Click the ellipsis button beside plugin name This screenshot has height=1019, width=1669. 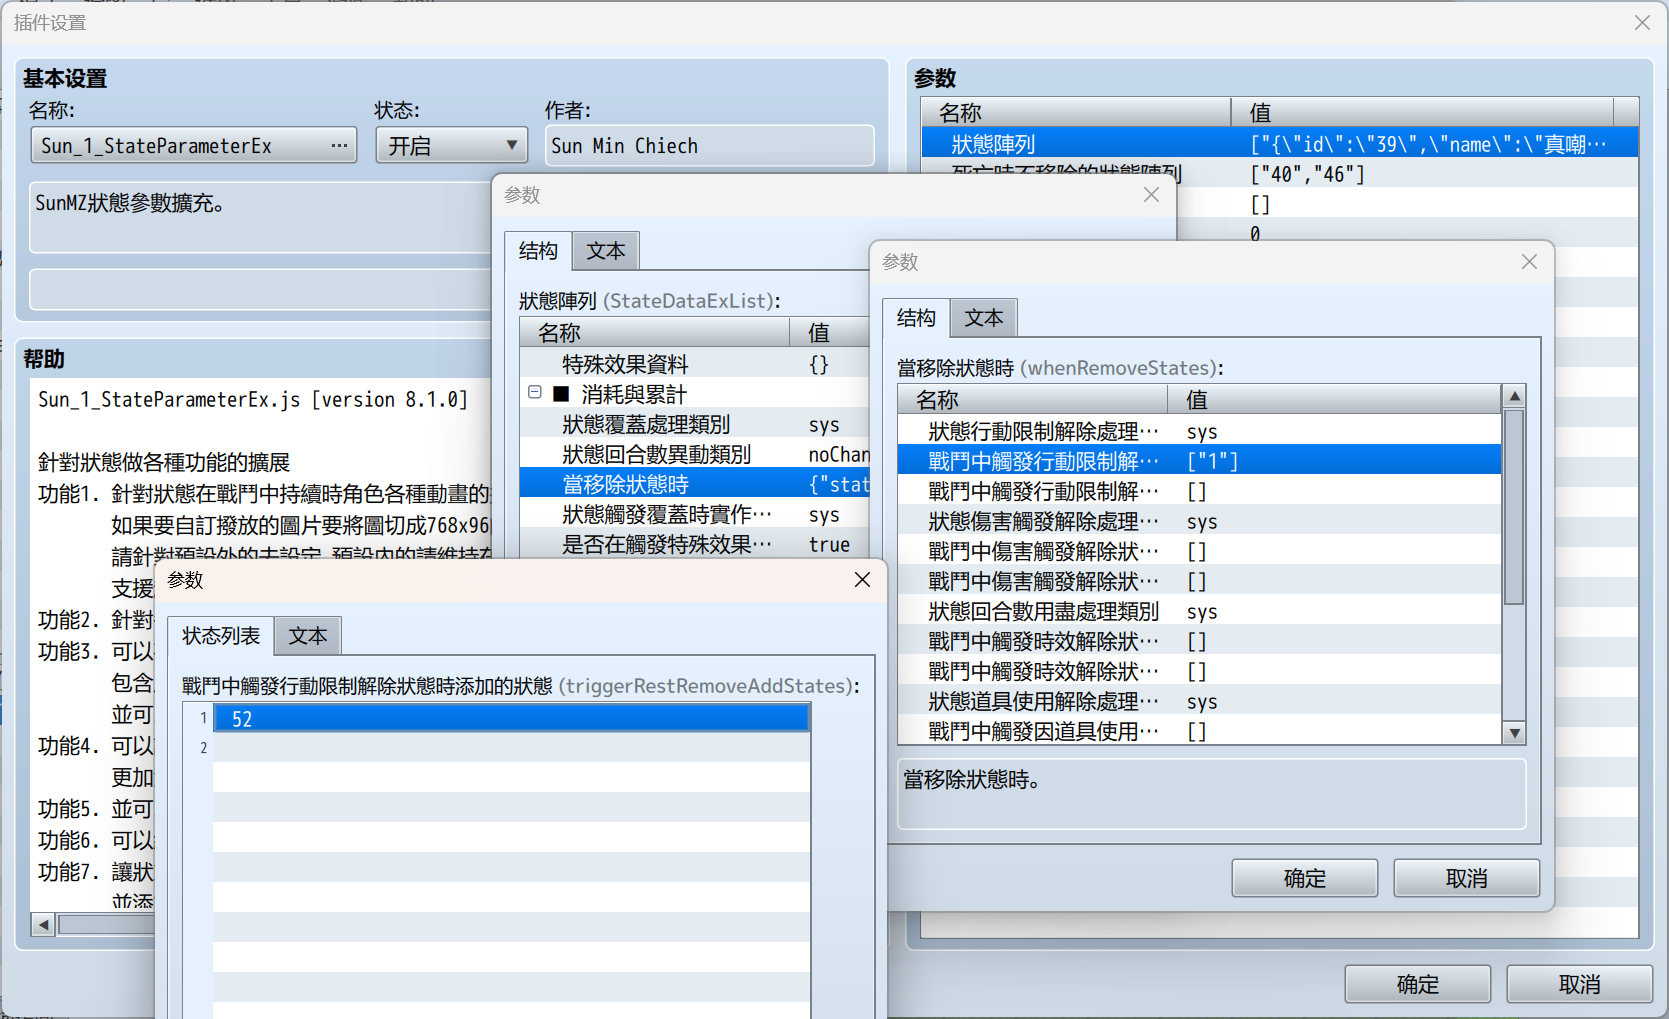point(340,146)
